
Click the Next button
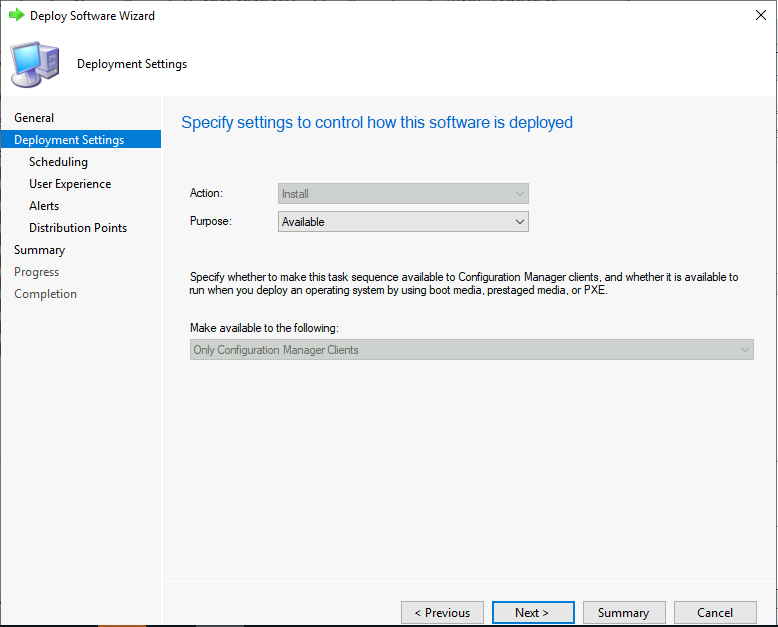coord(533,613)
